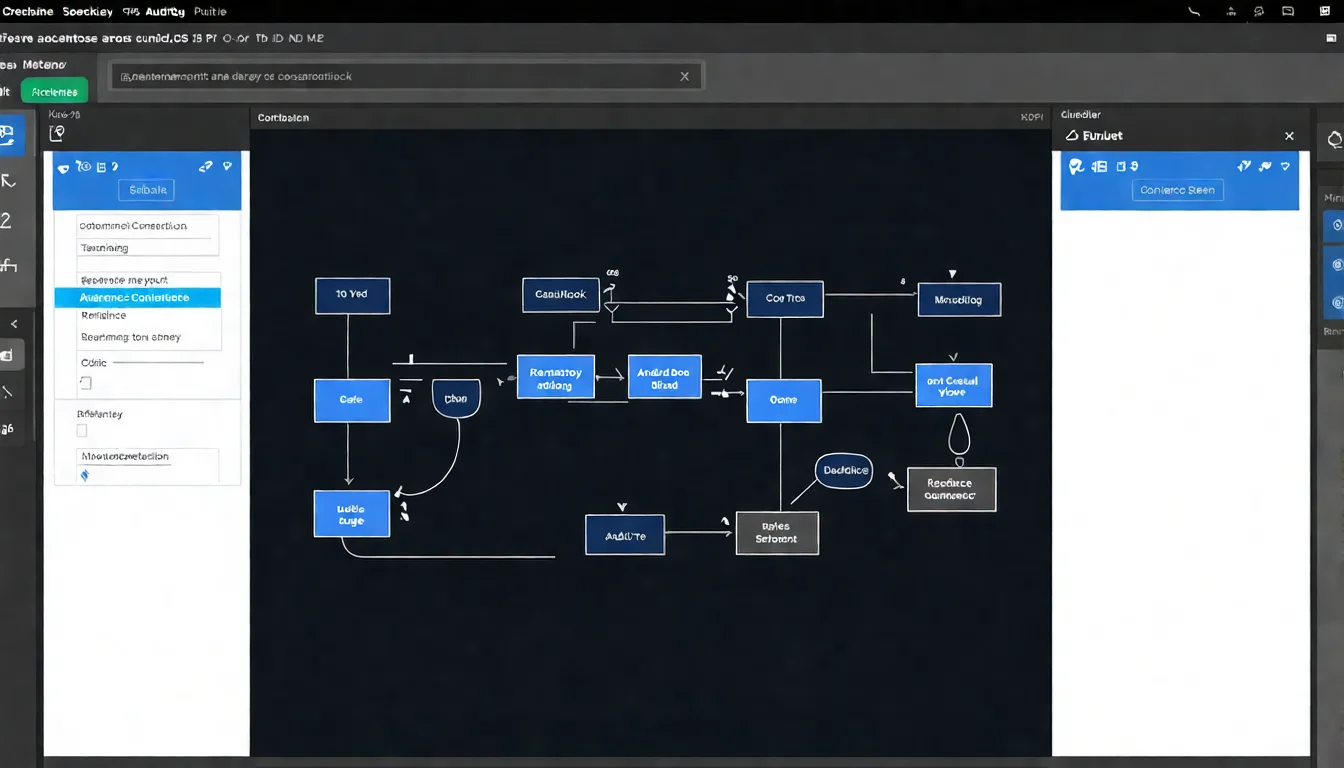
Task: Expand the chevron at right of left panel header
Action: click(229, 167)
